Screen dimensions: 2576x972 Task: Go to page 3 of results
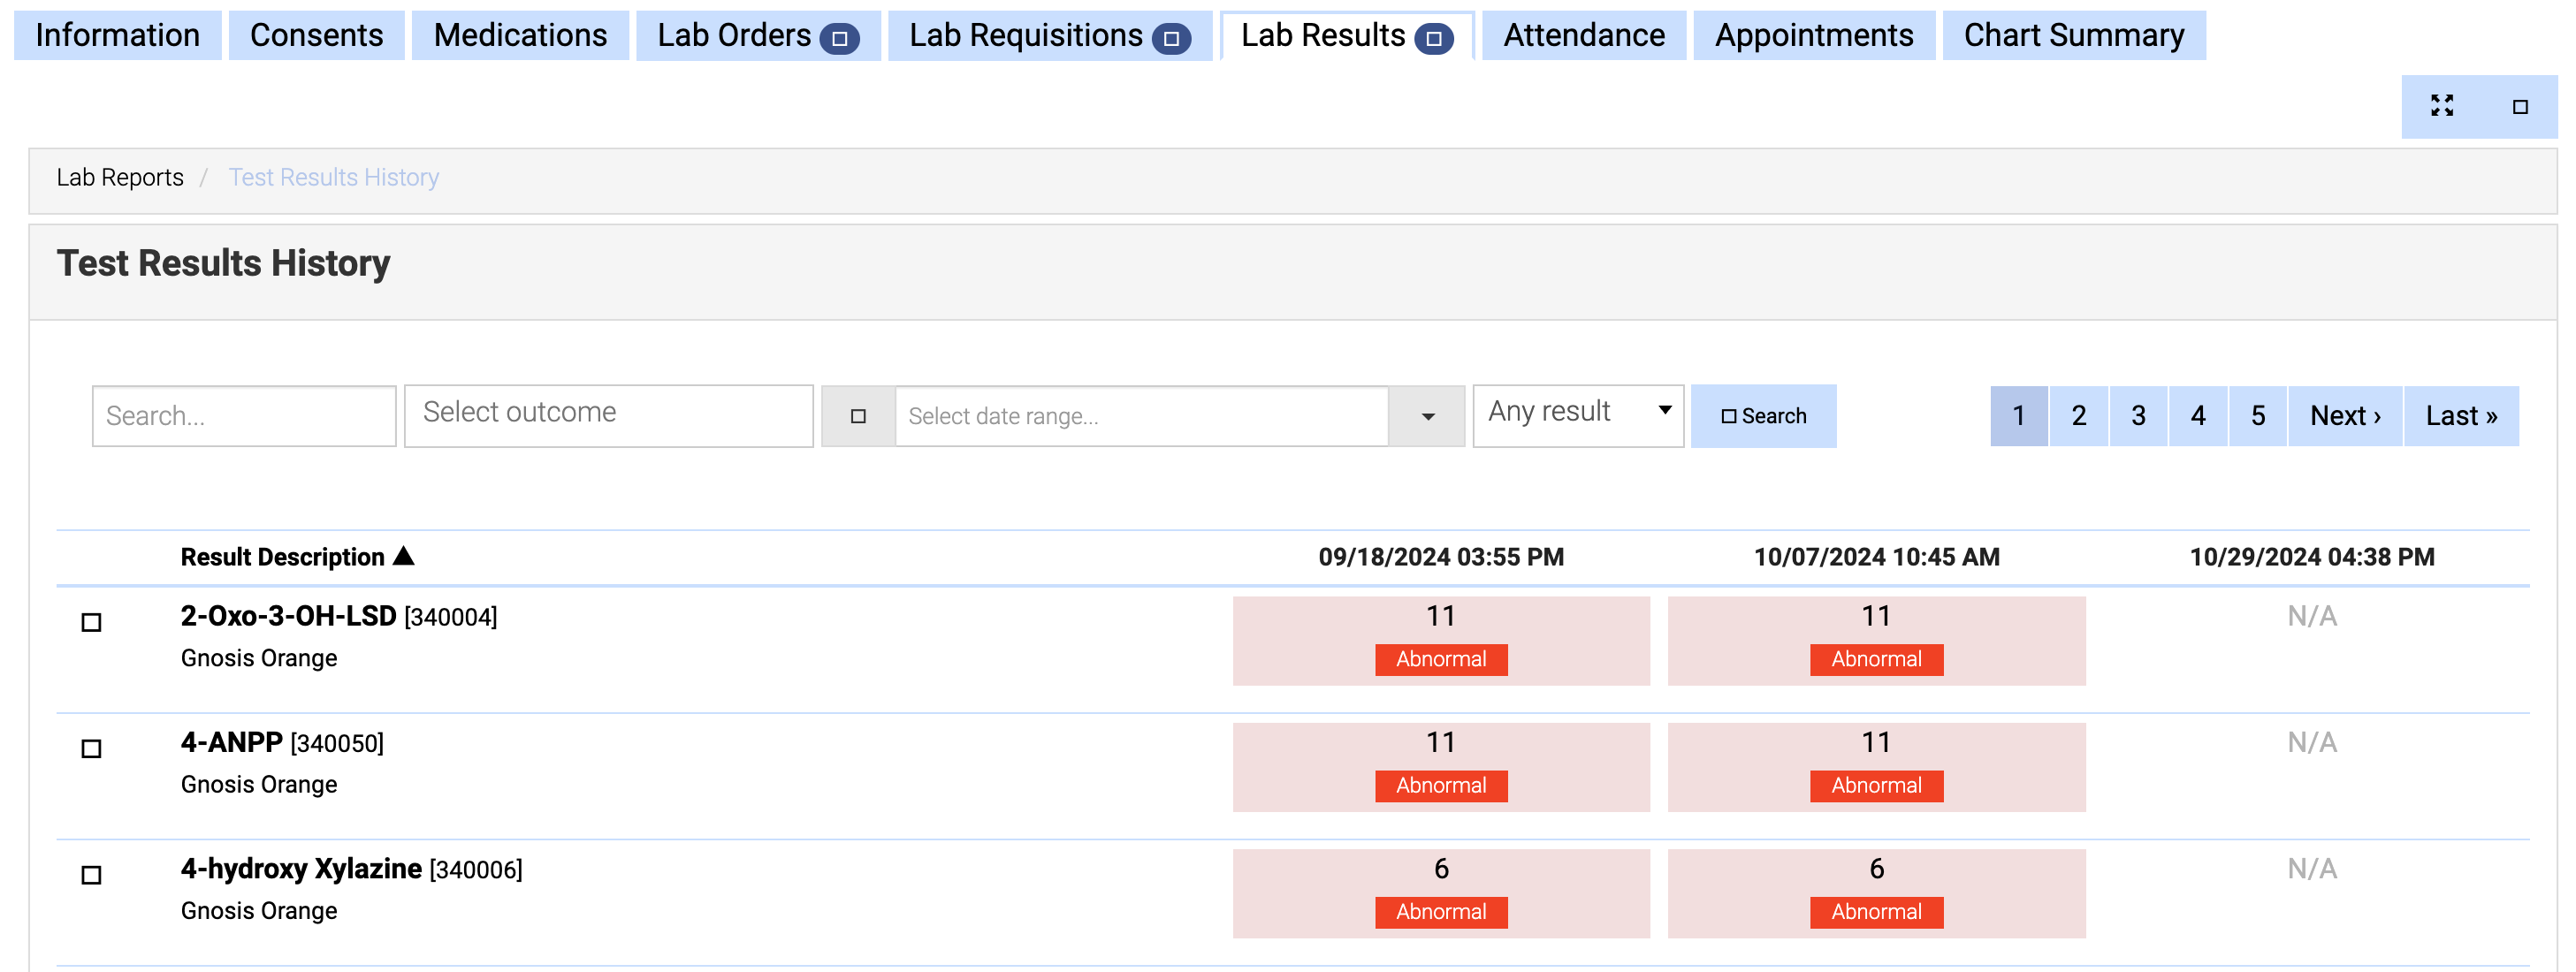(x=2138, y=415)
